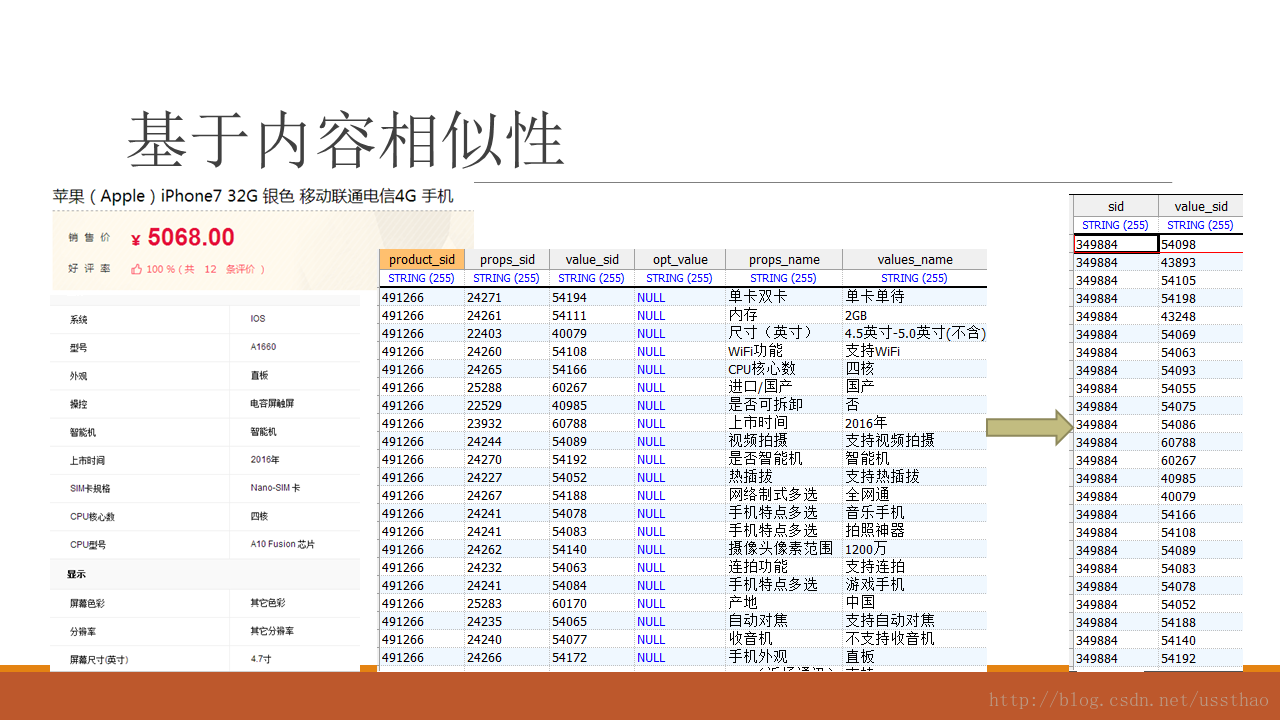The width and height of the screenshot is (1280, 720).
Task: Select the A10 Fusion 芯片 value
Action: click(x=282, y=544)
